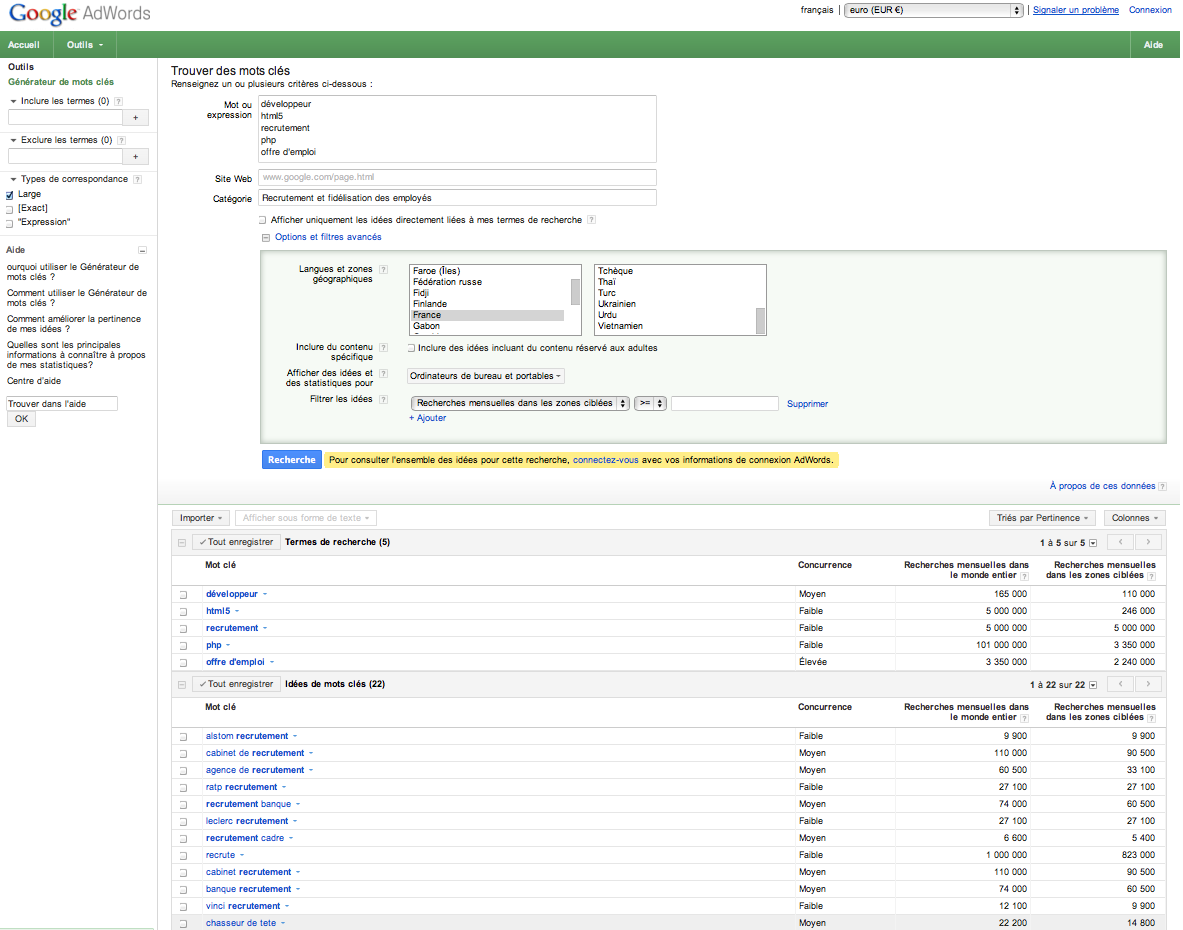This screenshot has width=1183, height=930.
Task: Click the connectez-vous link
Action: [x=605, y=460]
